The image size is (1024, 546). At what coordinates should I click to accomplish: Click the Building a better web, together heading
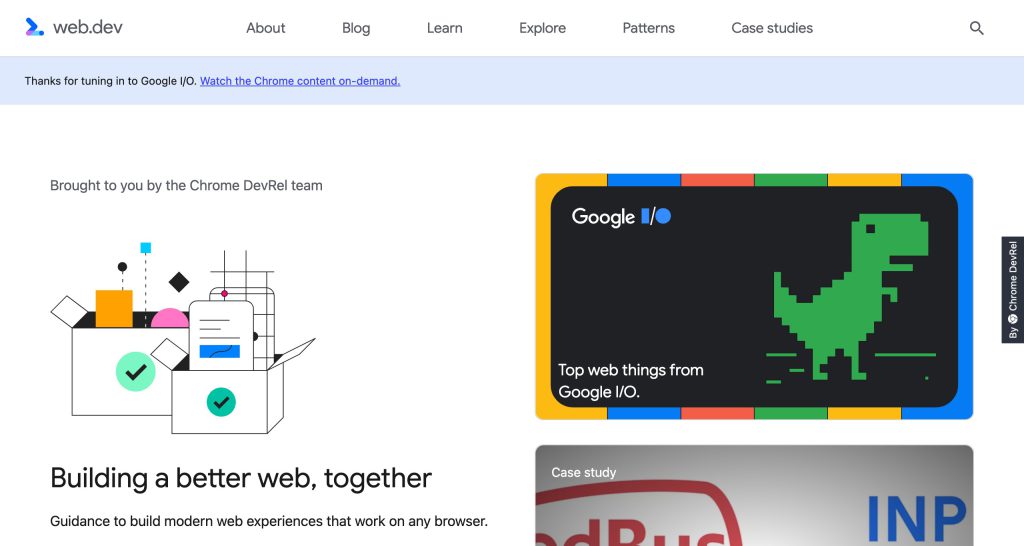[x=241, y=478]
